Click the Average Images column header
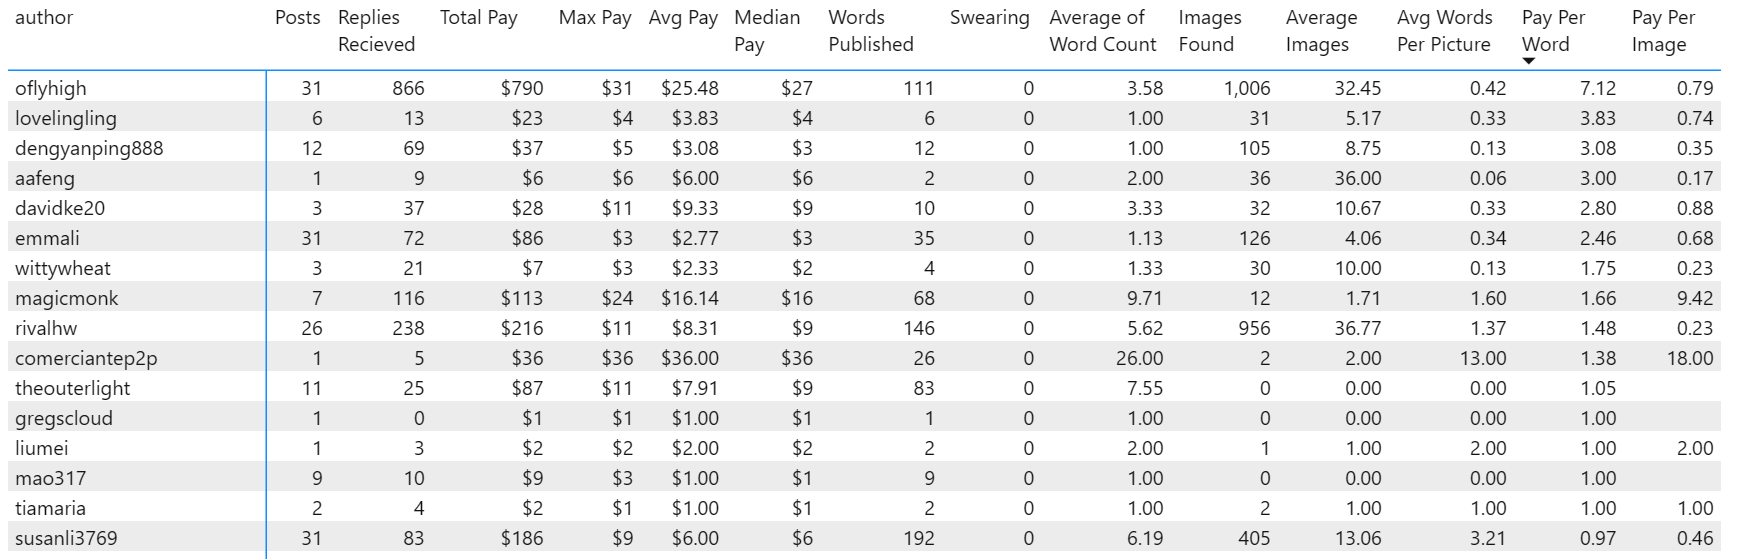 [1321, 31]
